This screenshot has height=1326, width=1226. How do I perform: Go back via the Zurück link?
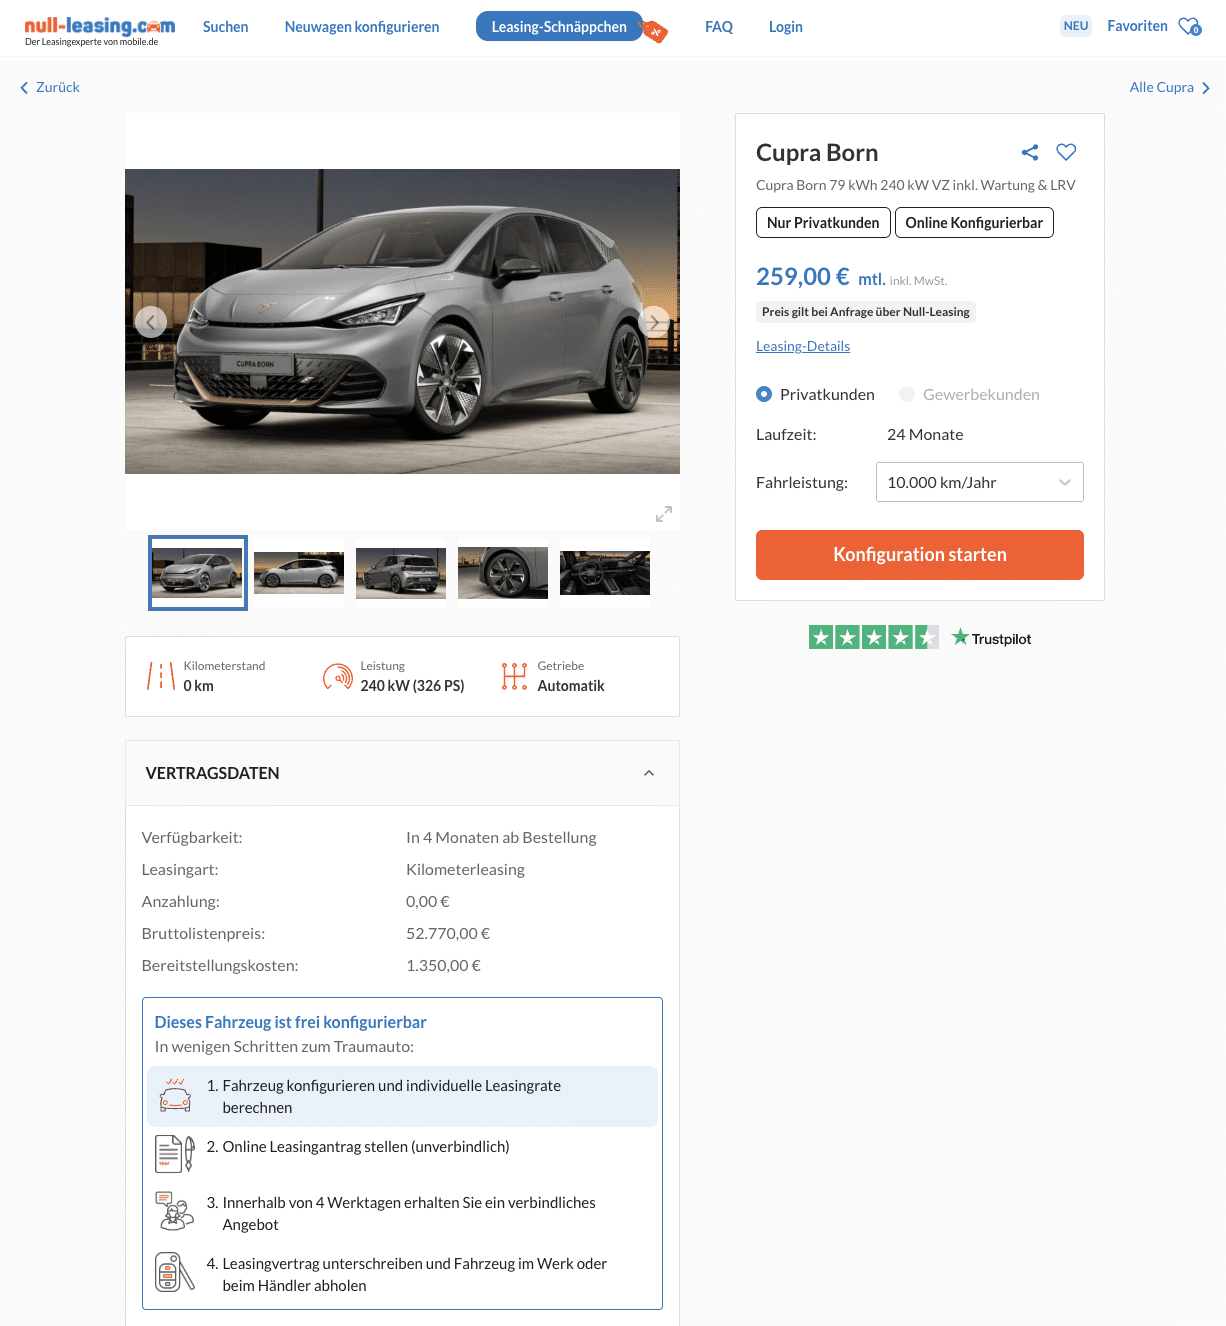(x=58, y=88)
